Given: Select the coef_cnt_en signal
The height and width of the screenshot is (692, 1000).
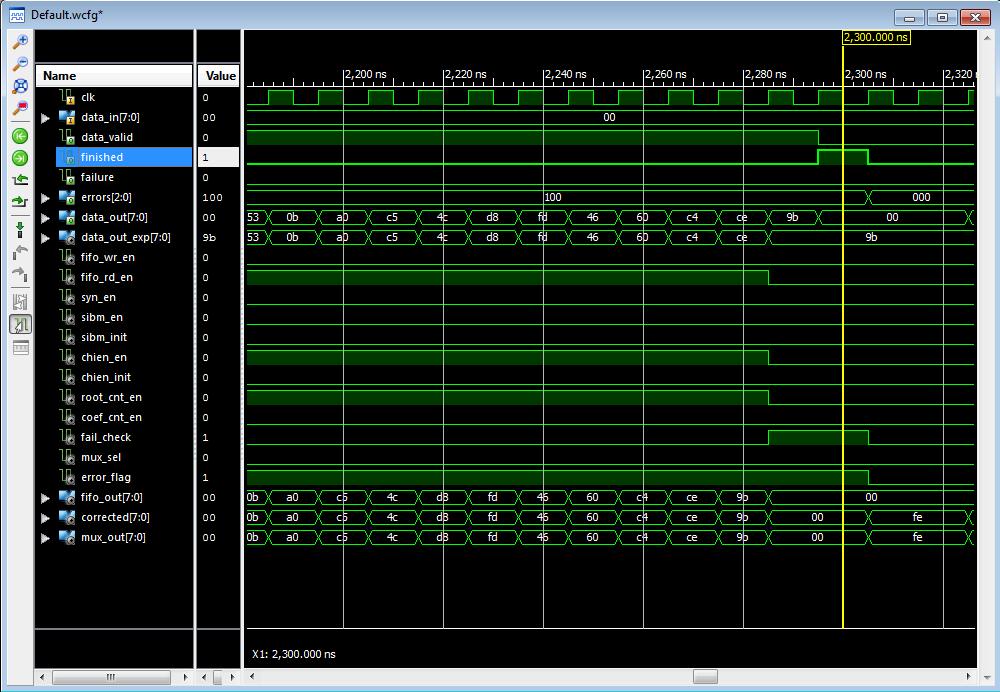Looking at the screenshot, I should (x=111, y=417).
